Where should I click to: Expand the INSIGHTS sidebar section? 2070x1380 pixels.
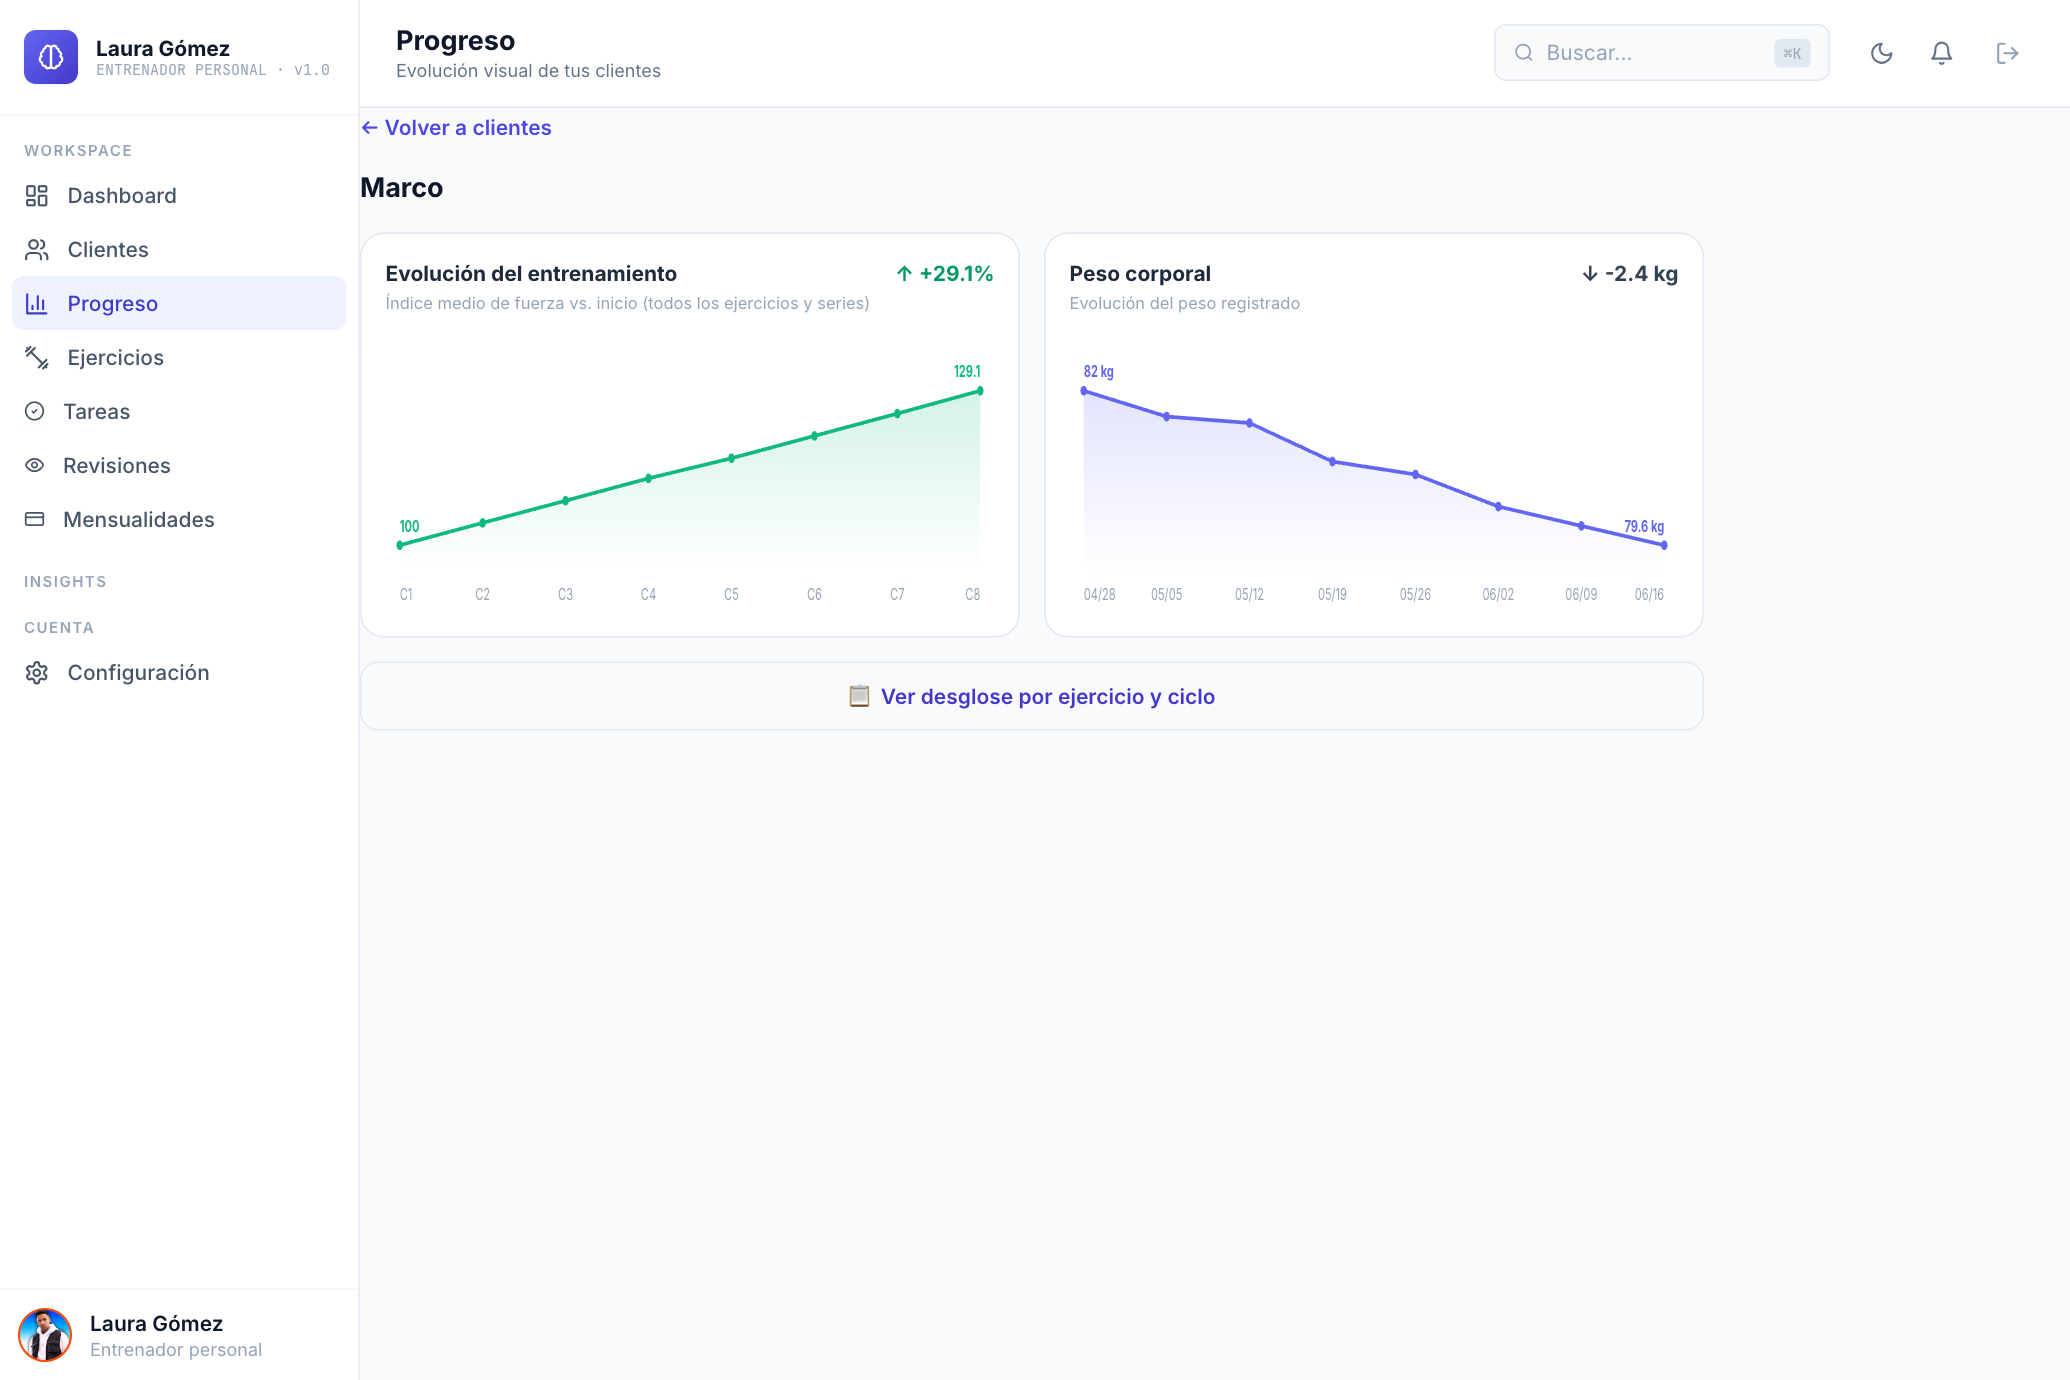click(65, 582)
